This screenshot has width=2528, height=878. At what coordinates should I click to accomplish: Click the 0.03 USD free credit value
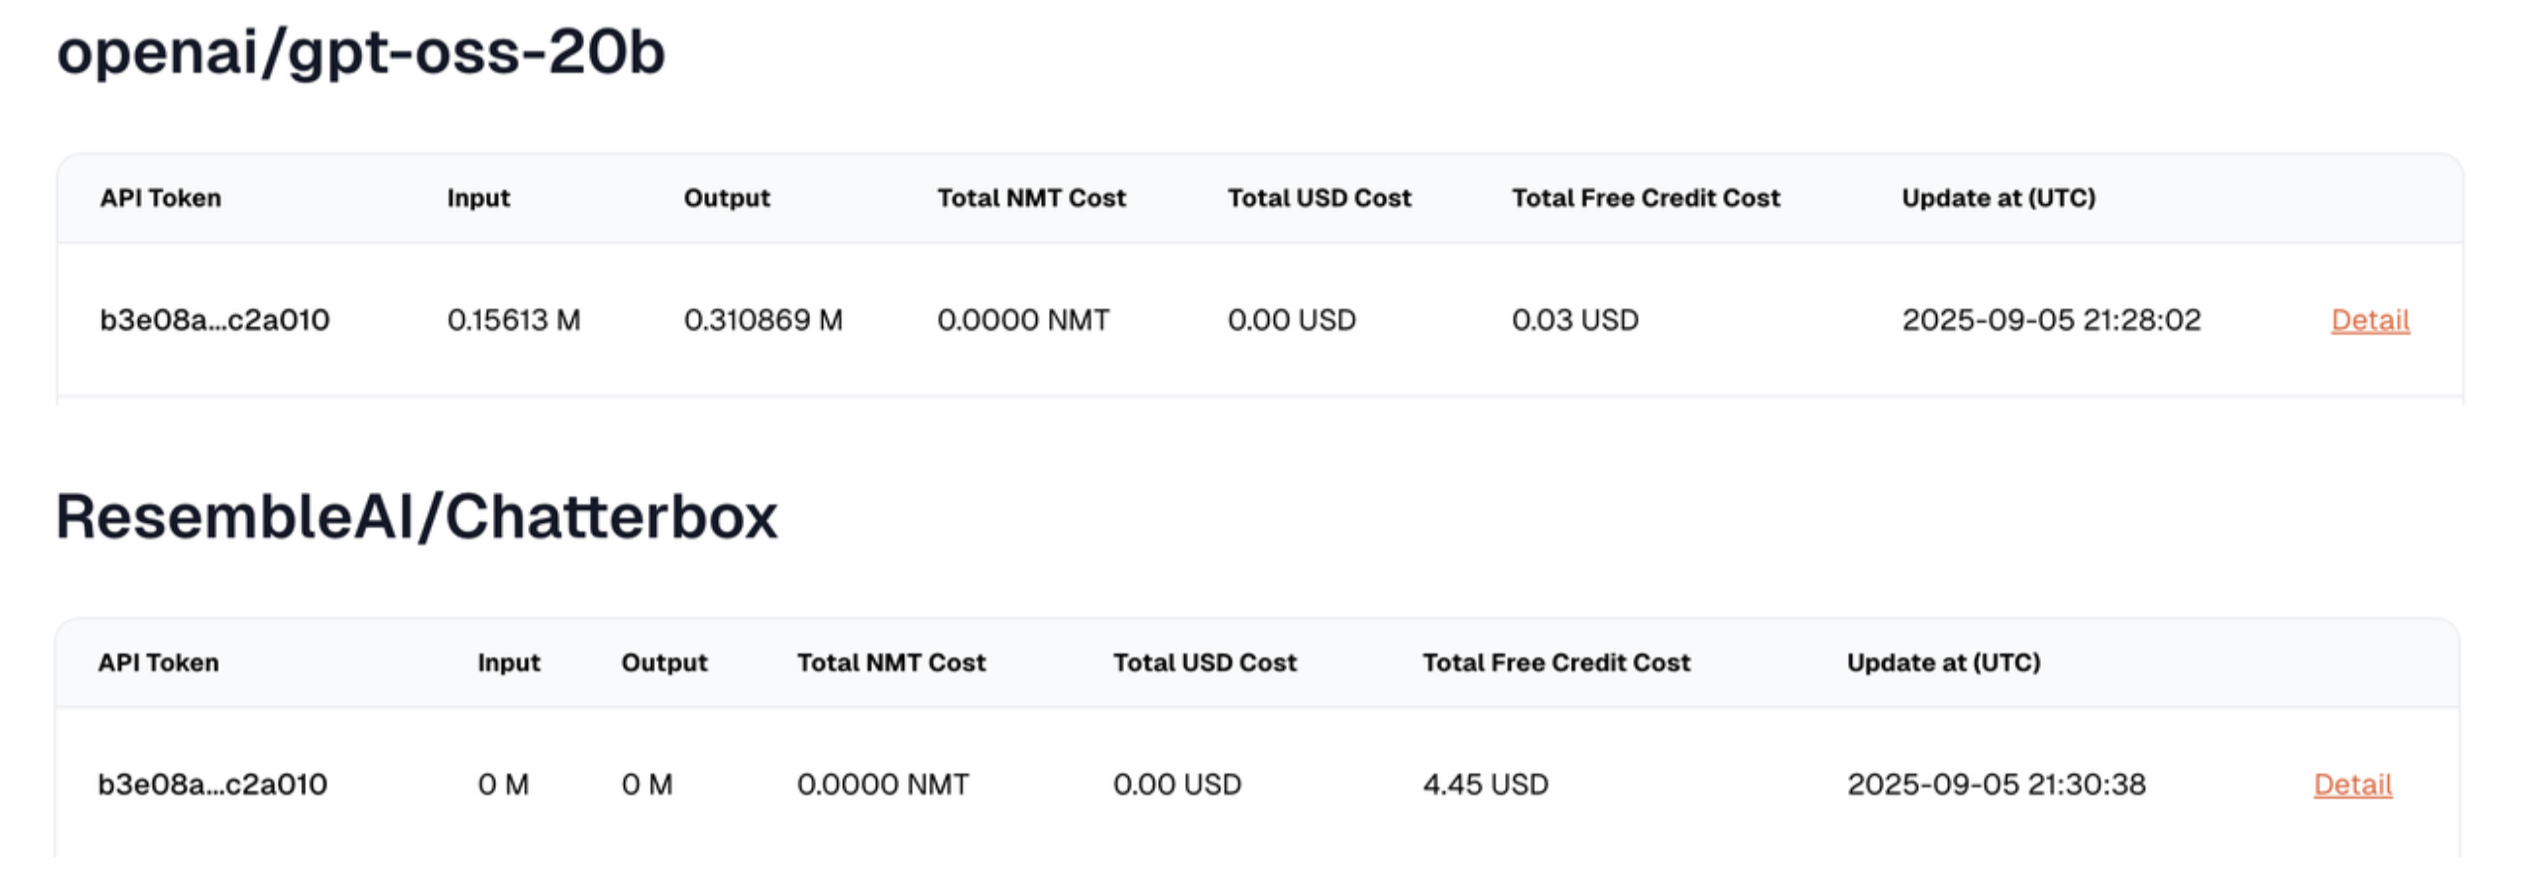(x=1576, y=320)
